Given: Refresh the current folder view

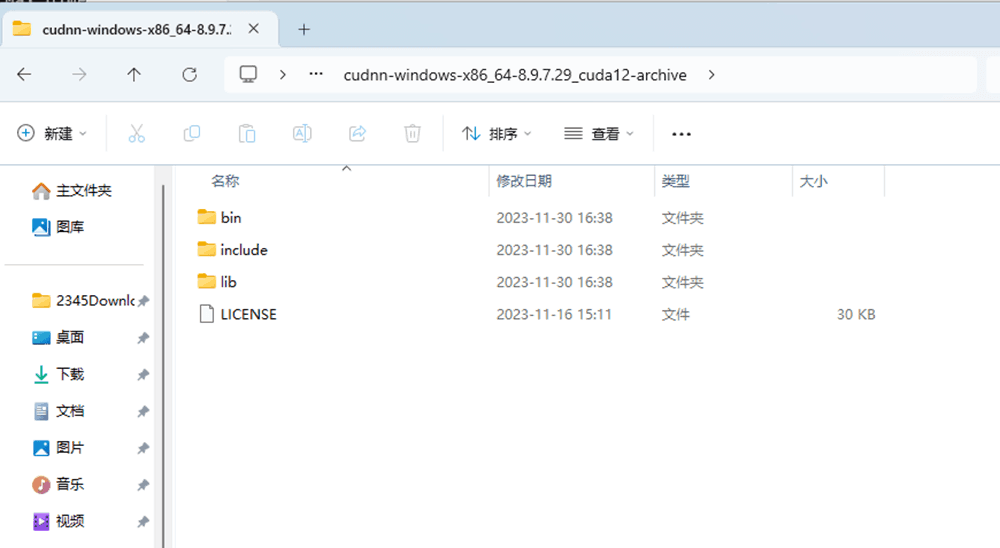Looking at the screenshot, I should (189, 75).
